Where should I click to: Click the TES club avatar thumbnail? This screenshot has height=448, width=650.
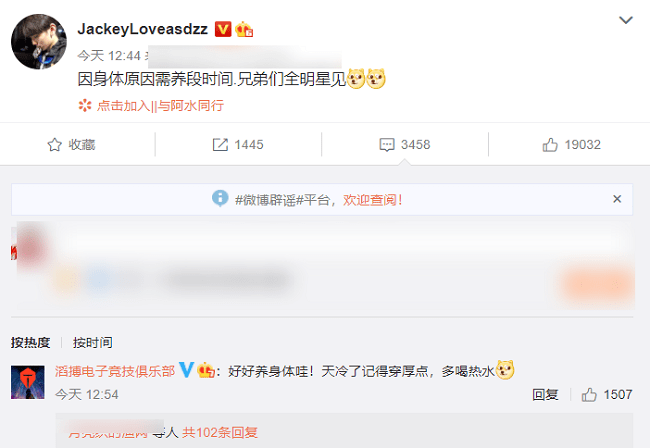(x=28, y=382)
